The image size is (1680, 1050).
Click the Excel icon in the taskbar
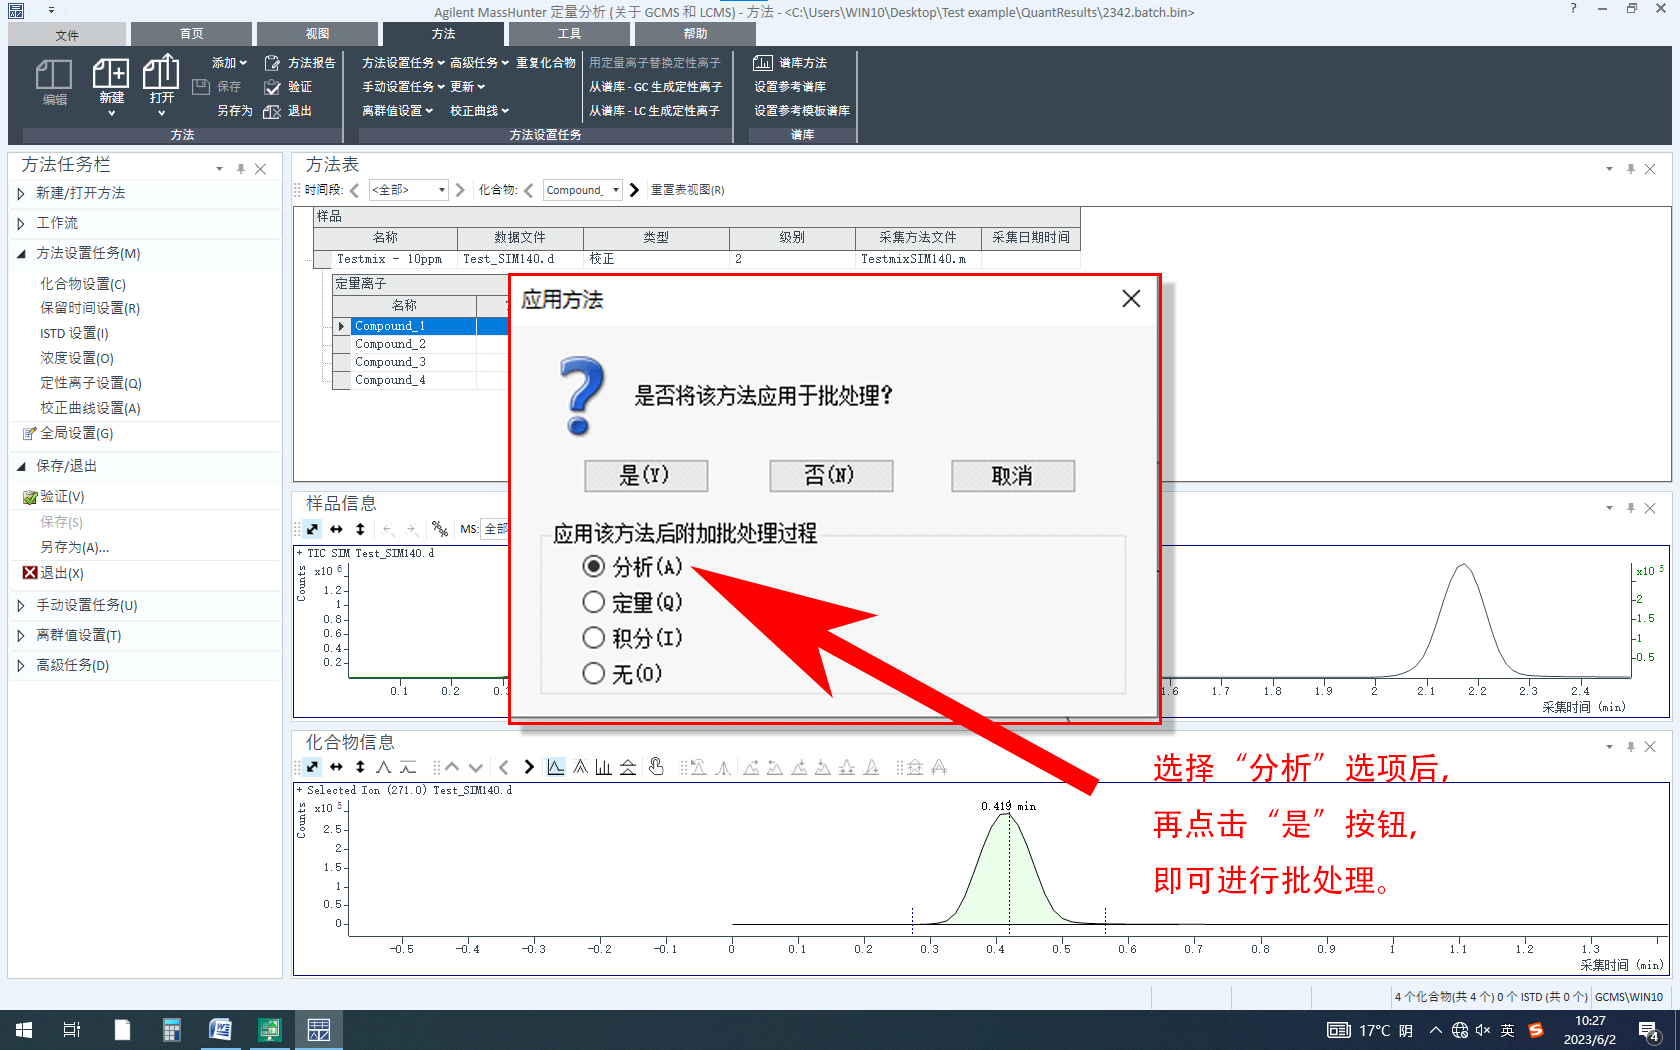(270, 1030)
